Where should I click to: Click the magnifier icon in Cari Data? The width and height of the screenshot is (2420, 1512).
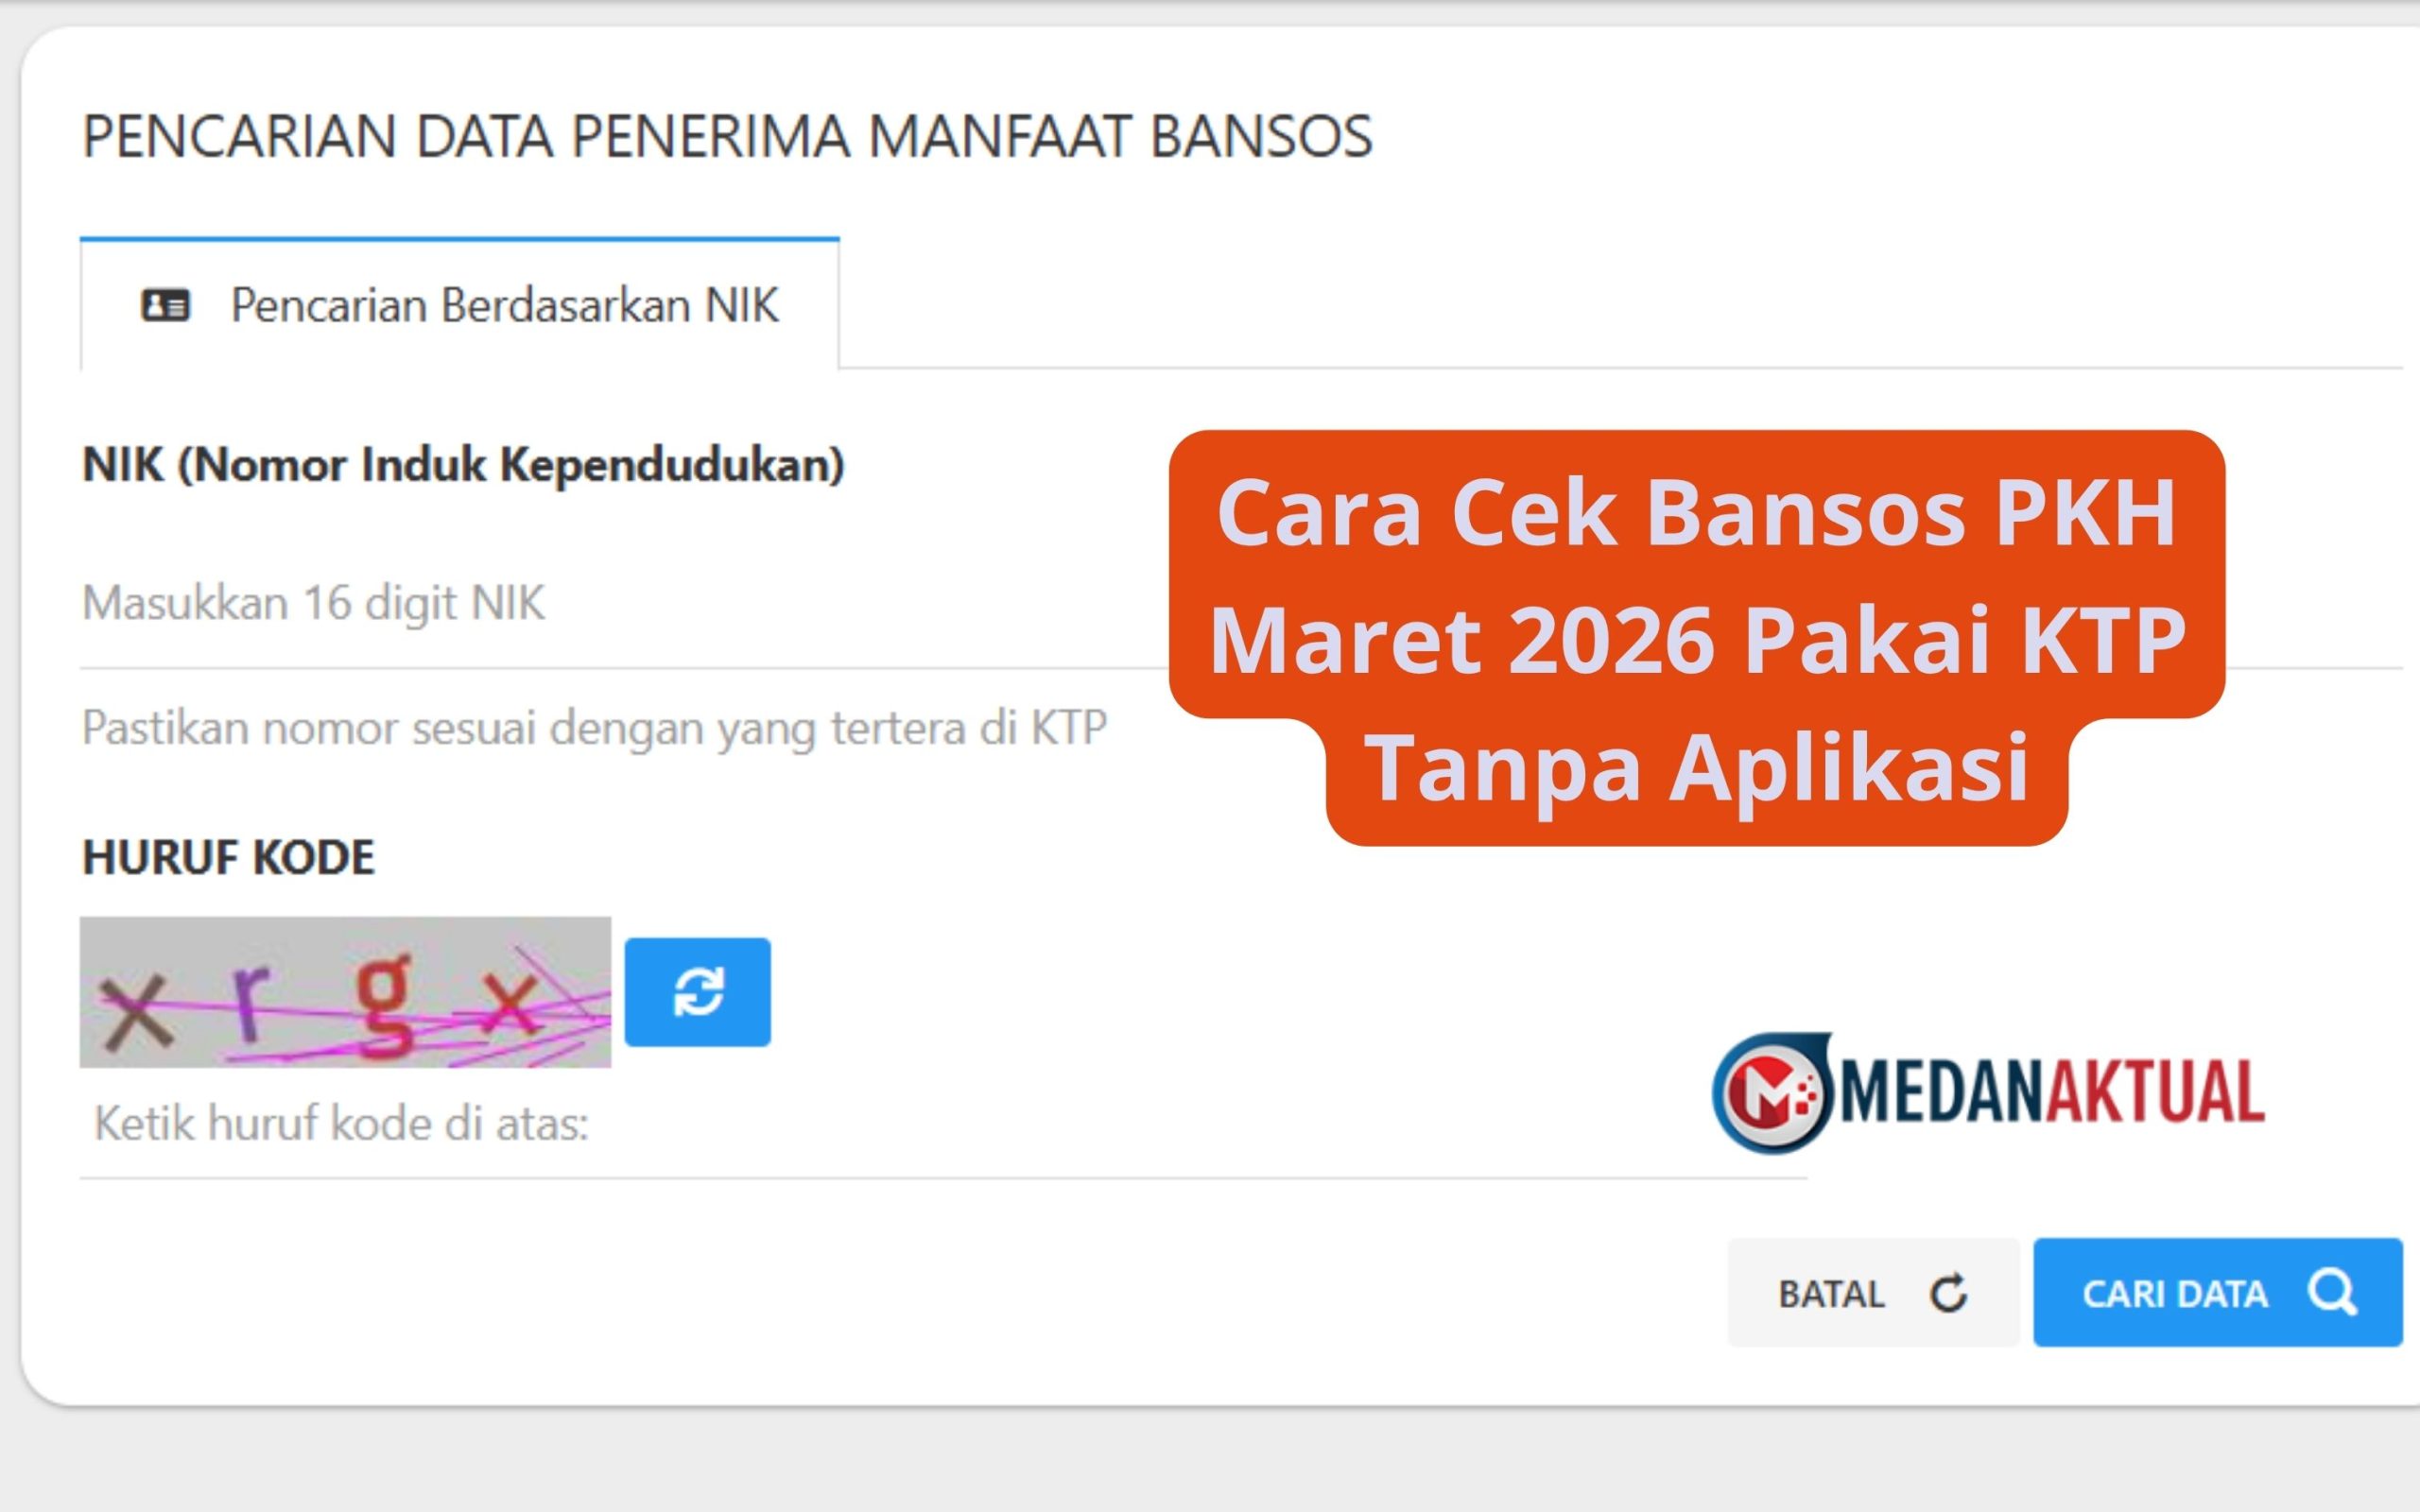(x=2332, y=1292)
